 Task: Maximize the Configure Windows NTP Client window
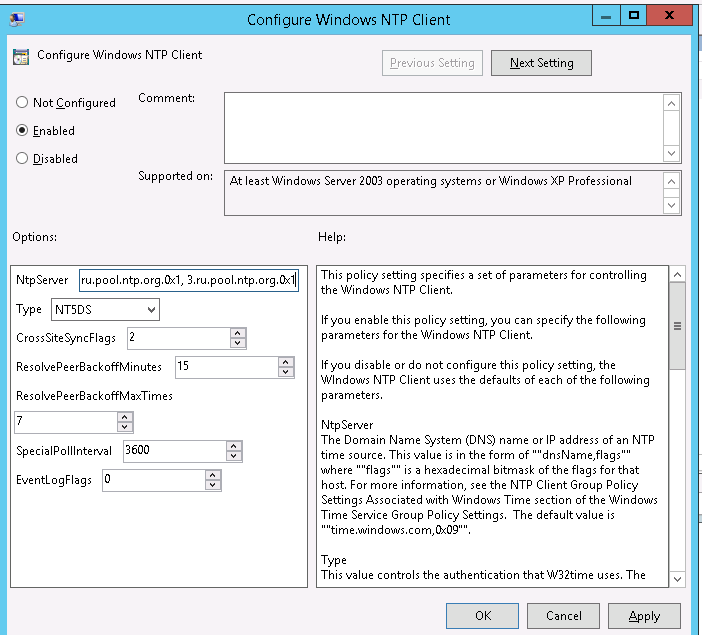634,16
